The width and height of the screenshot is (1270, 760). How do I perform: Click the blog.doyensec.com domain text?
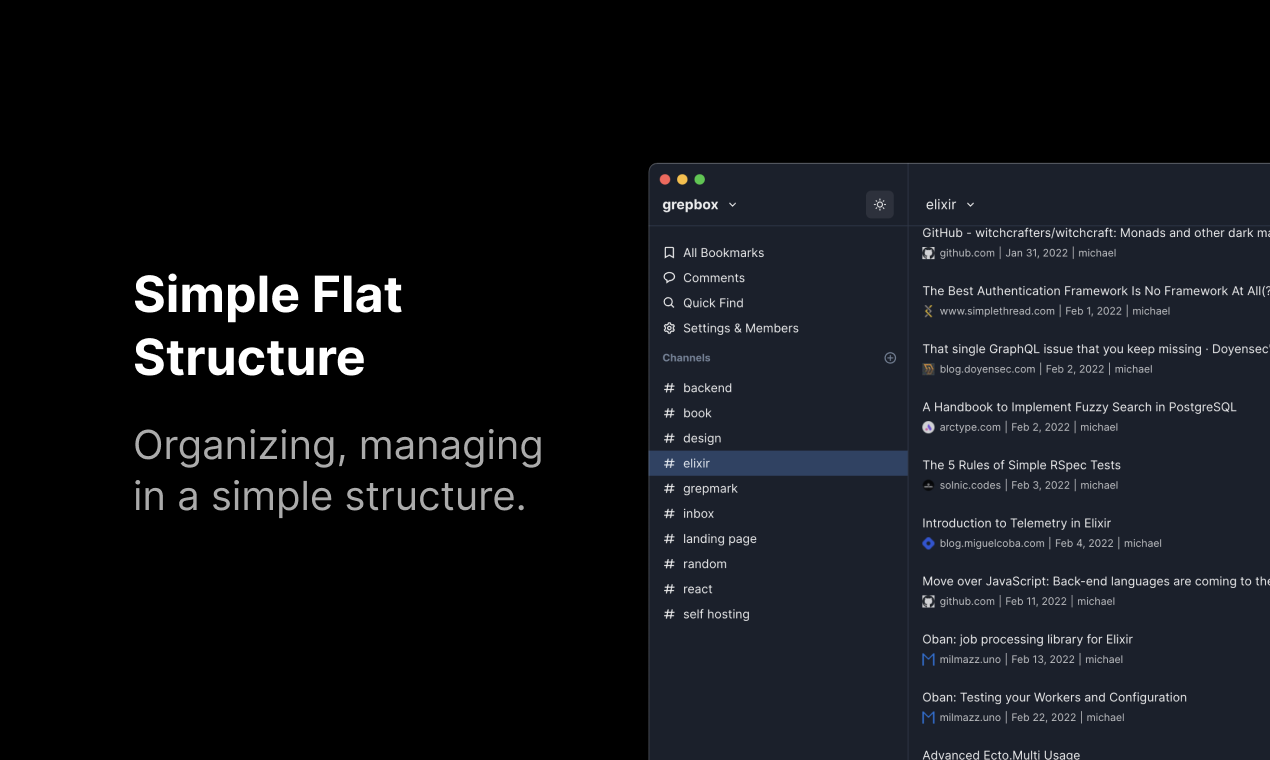pyautogui.click(x=987, y=369)
